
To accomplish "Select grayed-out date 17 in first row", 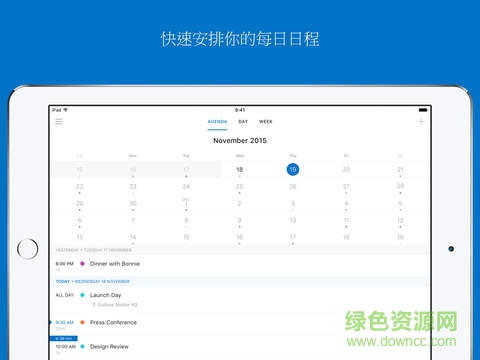I will (x=186, y=170).
